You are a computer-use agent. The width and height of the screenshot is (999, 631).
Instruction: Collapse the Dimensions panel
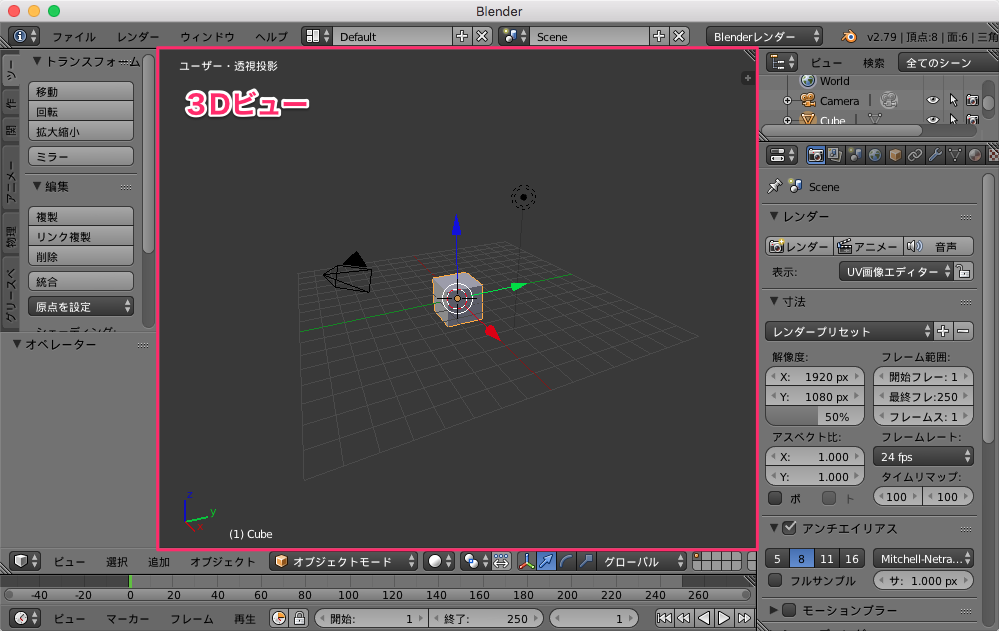click(x=774, y=301)
